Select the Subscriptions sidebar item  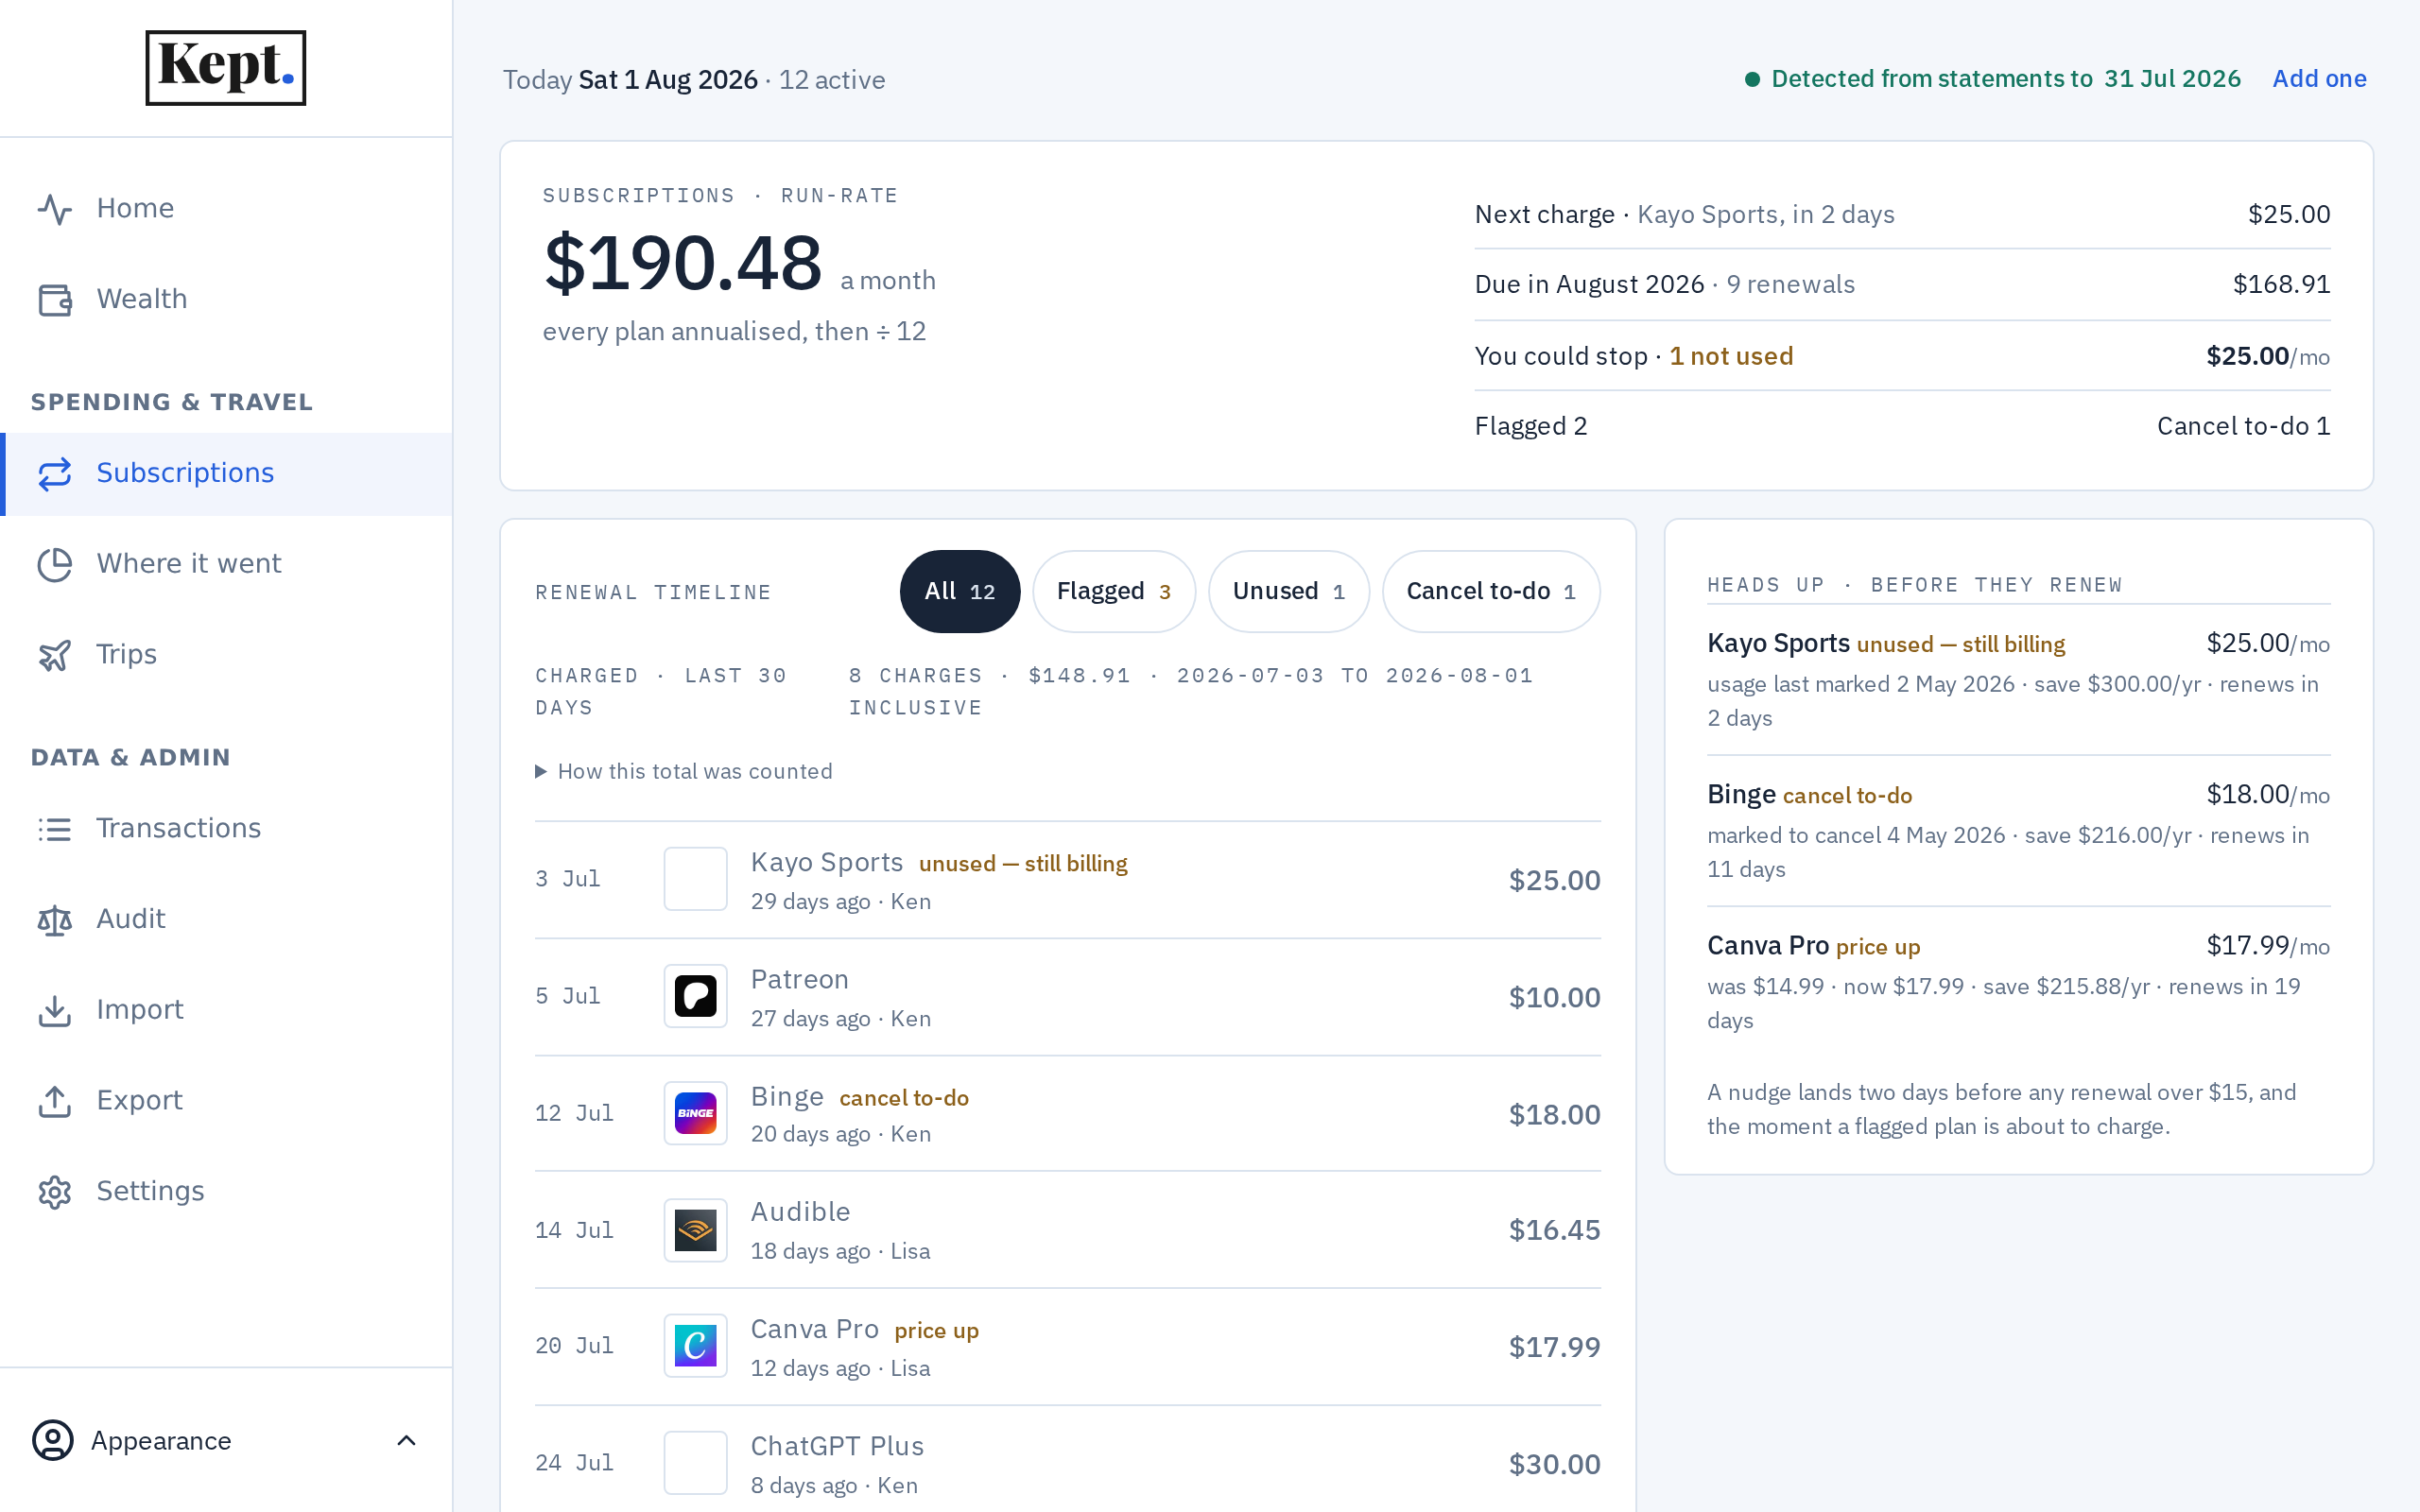coord(226,474)
